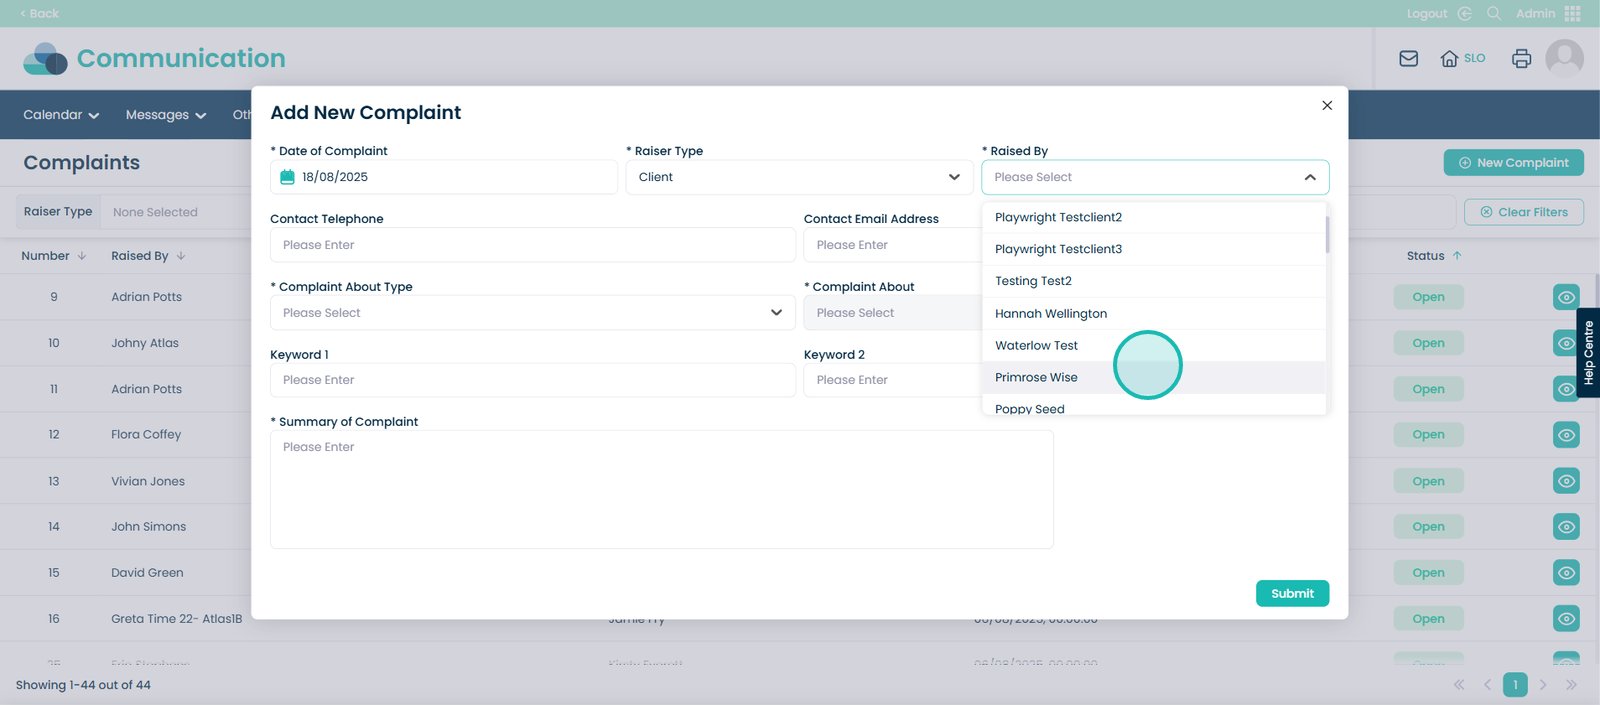Click the Summary of Complaint text area
Screen dimensions: 1600x705
pyautogui.click(x=661, y=490)
